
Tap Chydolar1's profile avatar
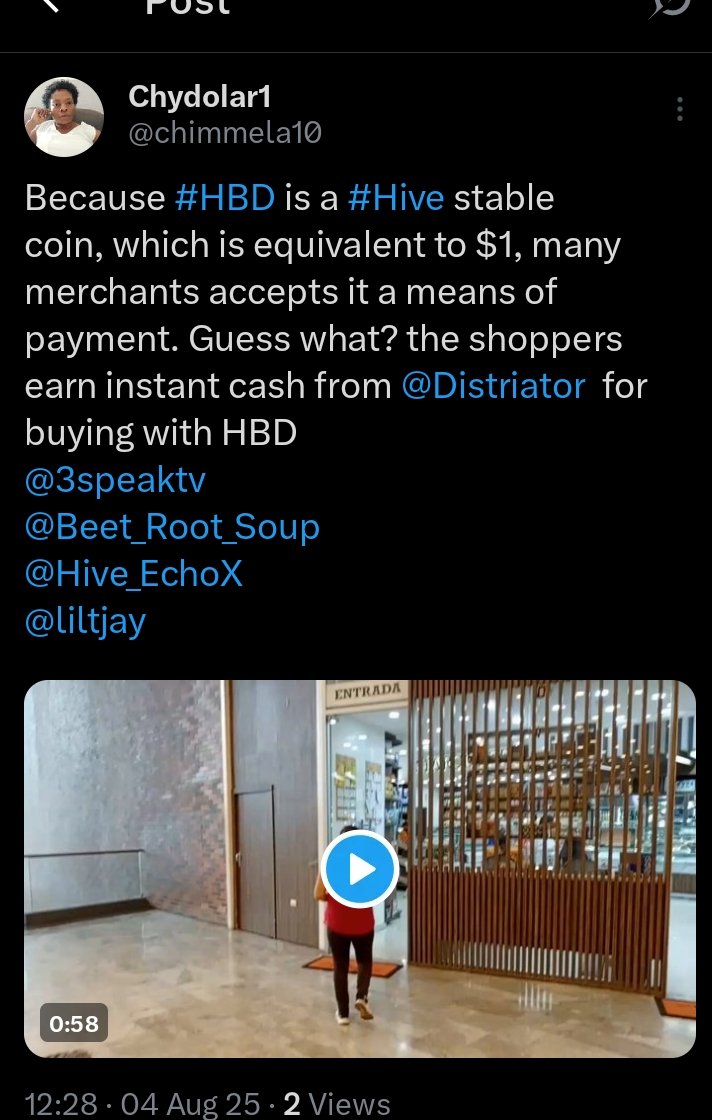(64, 116)
